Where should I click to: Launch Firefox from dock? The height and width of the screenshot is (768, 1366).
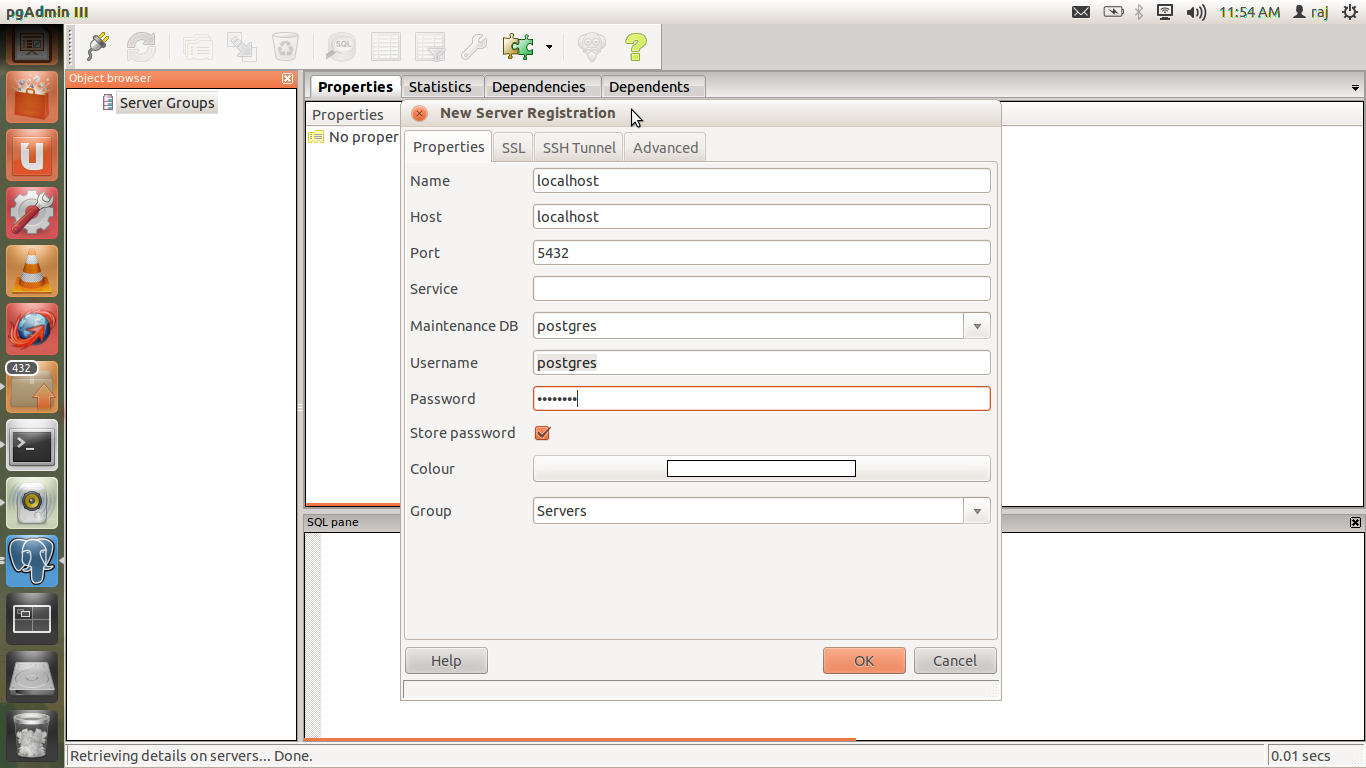(32, 330)
